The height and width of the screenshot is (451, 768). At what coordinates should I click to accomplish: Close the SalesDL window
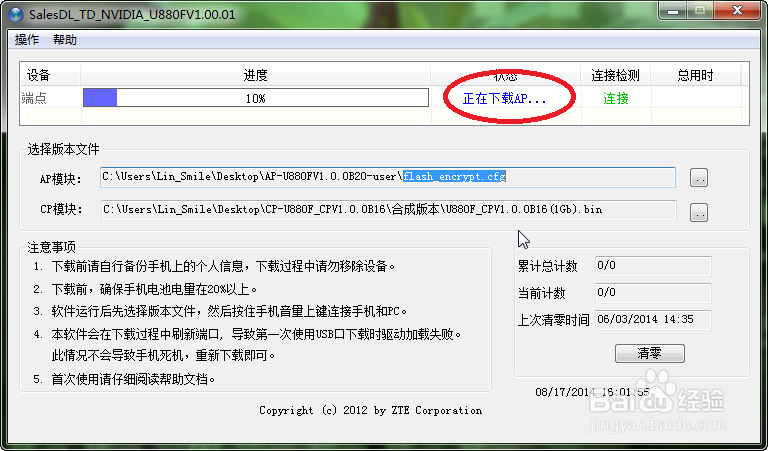click(x=737, y=10)
